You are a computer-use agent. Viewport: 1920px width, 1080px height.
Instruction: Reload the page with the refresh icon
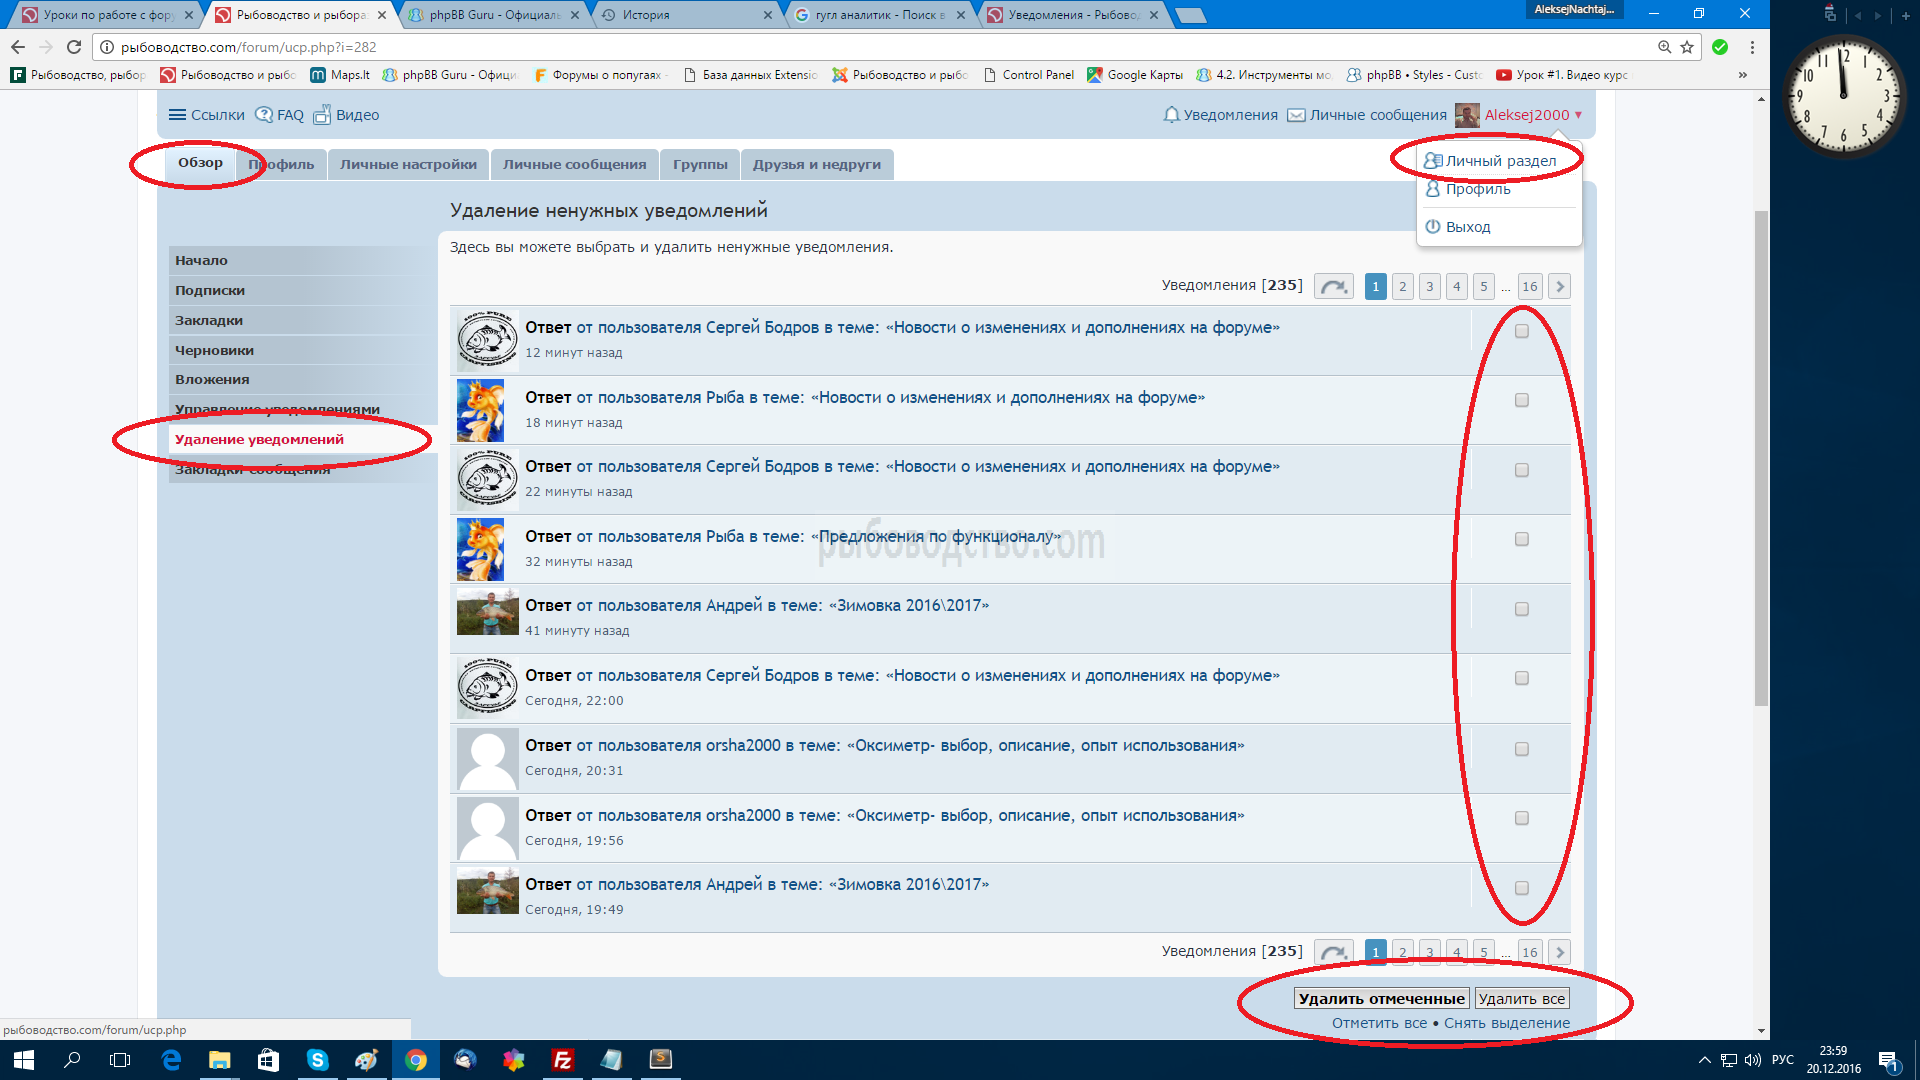[74, 47]
